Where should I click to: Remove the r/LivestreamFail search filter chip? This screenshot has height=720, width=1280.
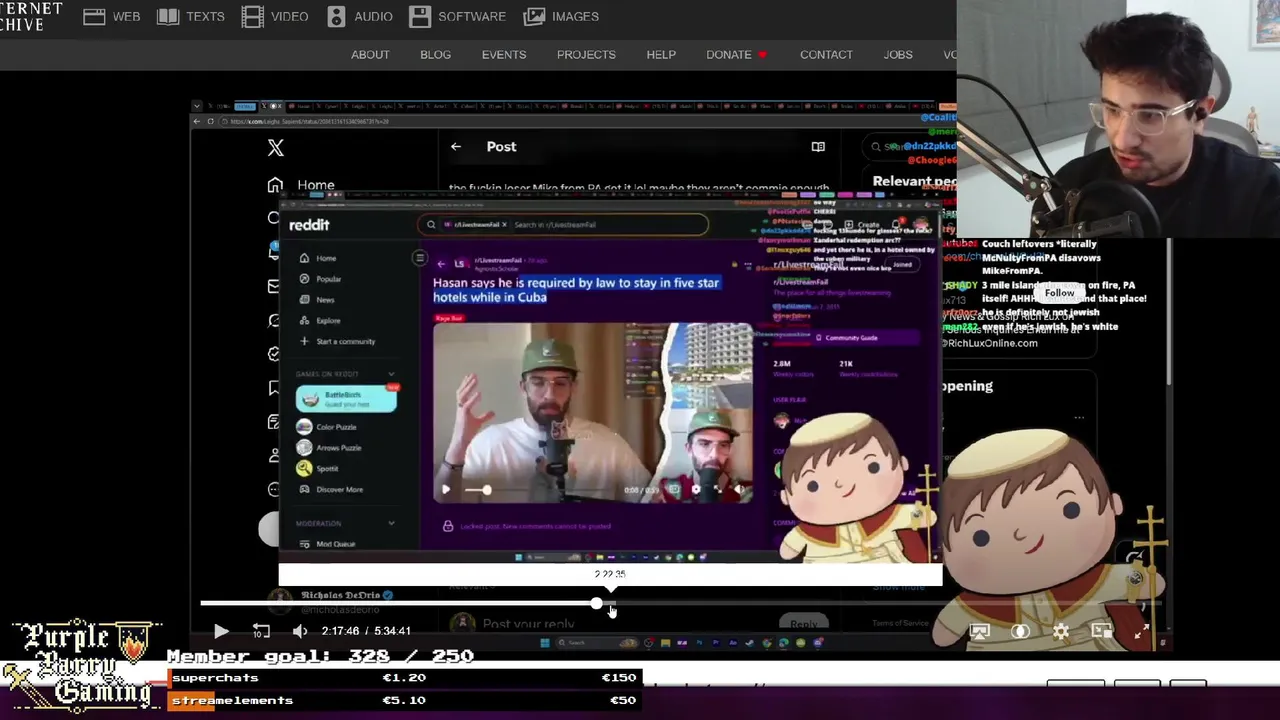pyautogui.click(x=504, y=224)
